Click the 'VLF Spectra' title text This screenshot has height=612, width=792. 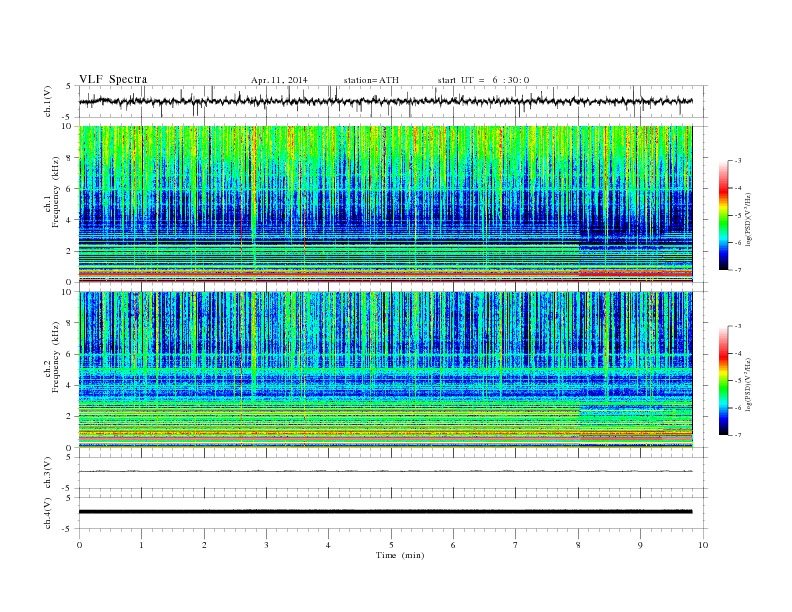pyautogui.click(x=113, y=79)
